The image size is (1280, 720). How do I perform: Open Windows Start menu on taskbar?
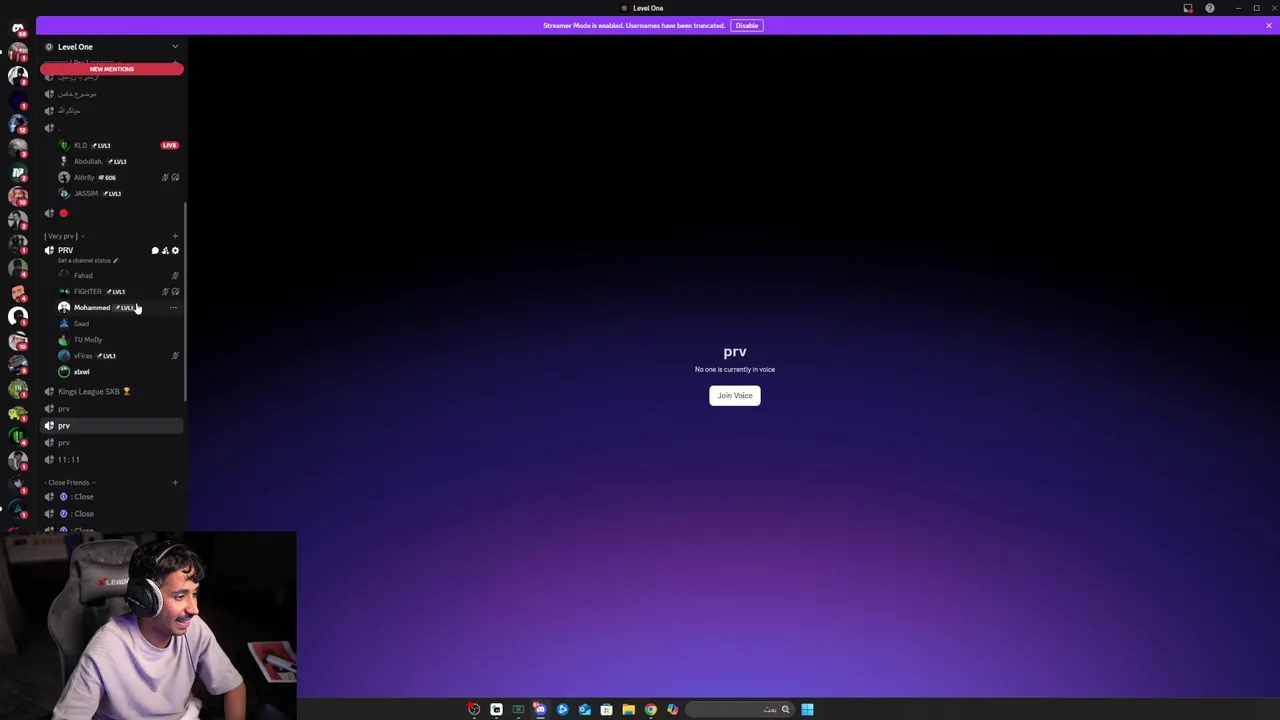click(807, 709)
